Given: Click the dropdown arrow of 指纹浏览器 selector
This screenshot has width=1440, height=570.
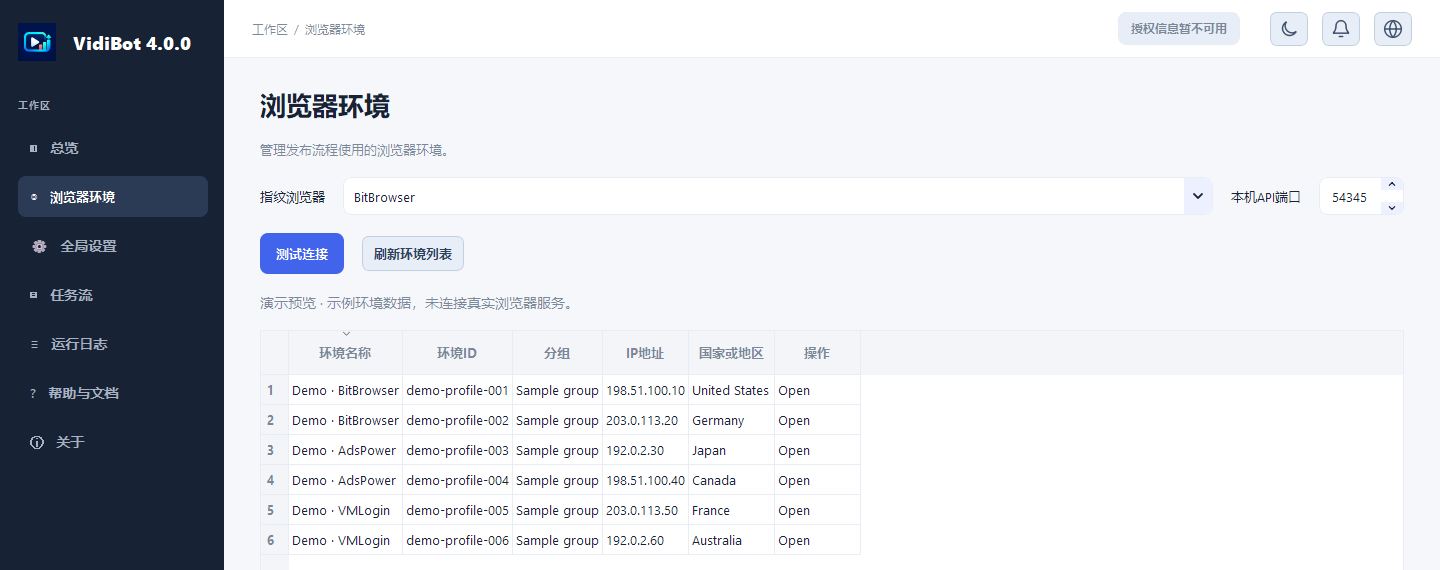Looking at the screenshot, I should pos(1197,197).
